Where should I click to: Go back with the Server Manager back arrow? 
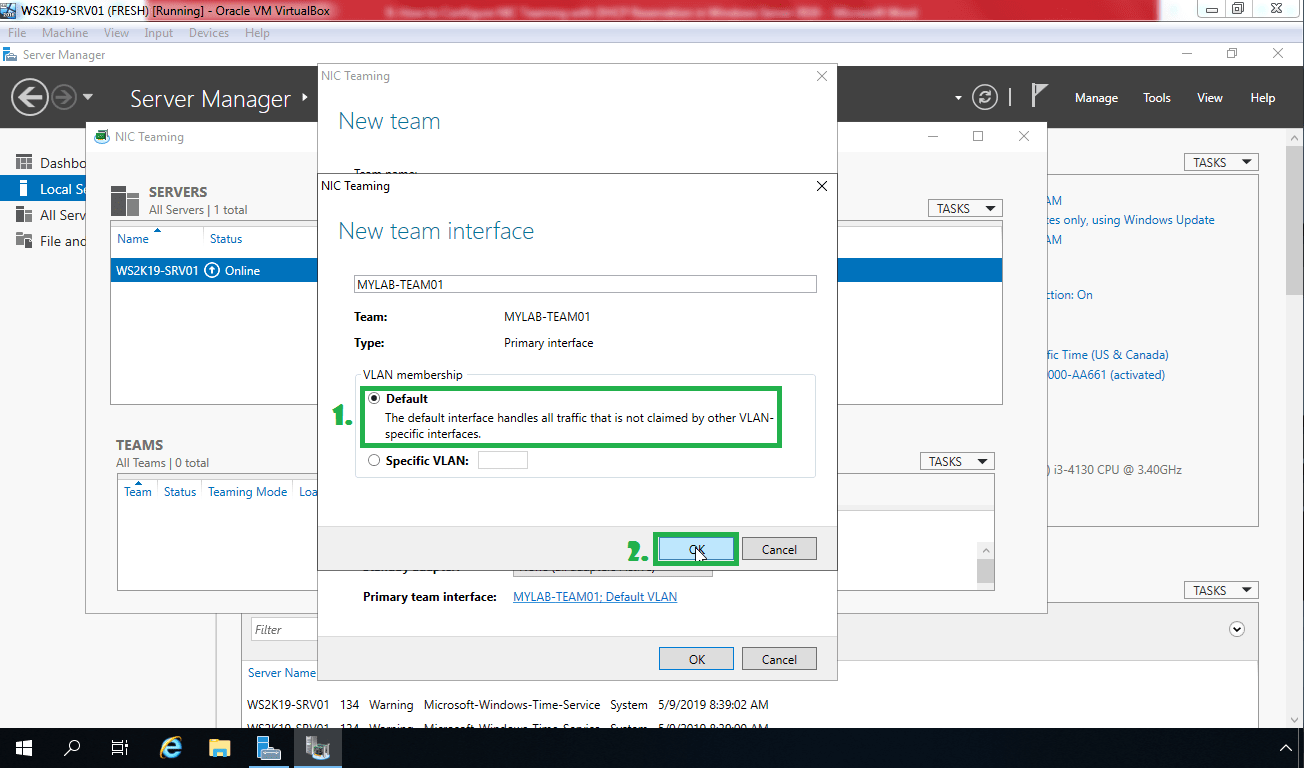point(30,97)
